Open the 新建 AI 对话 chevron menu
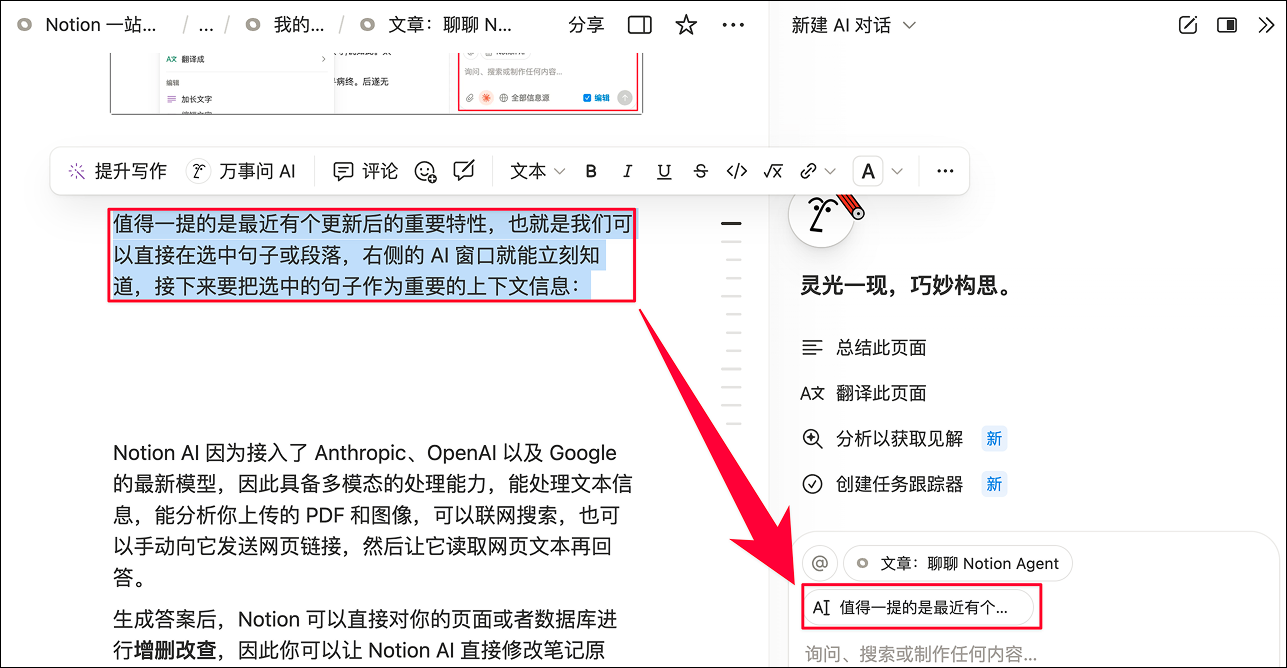The height and width of the screenshot is (668, 1287). (908, 24)
